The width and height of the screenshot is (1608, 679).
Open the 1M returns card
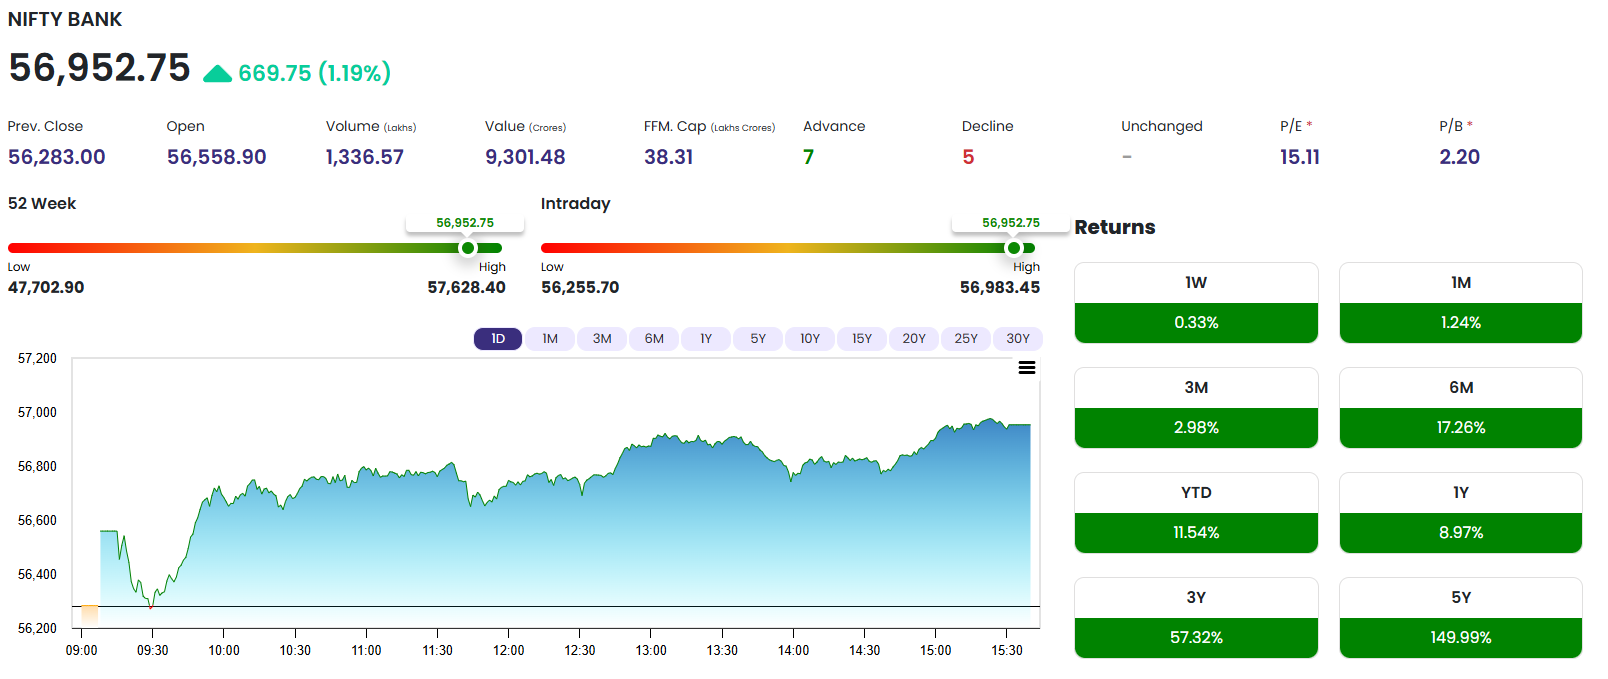pos(1461,303)
